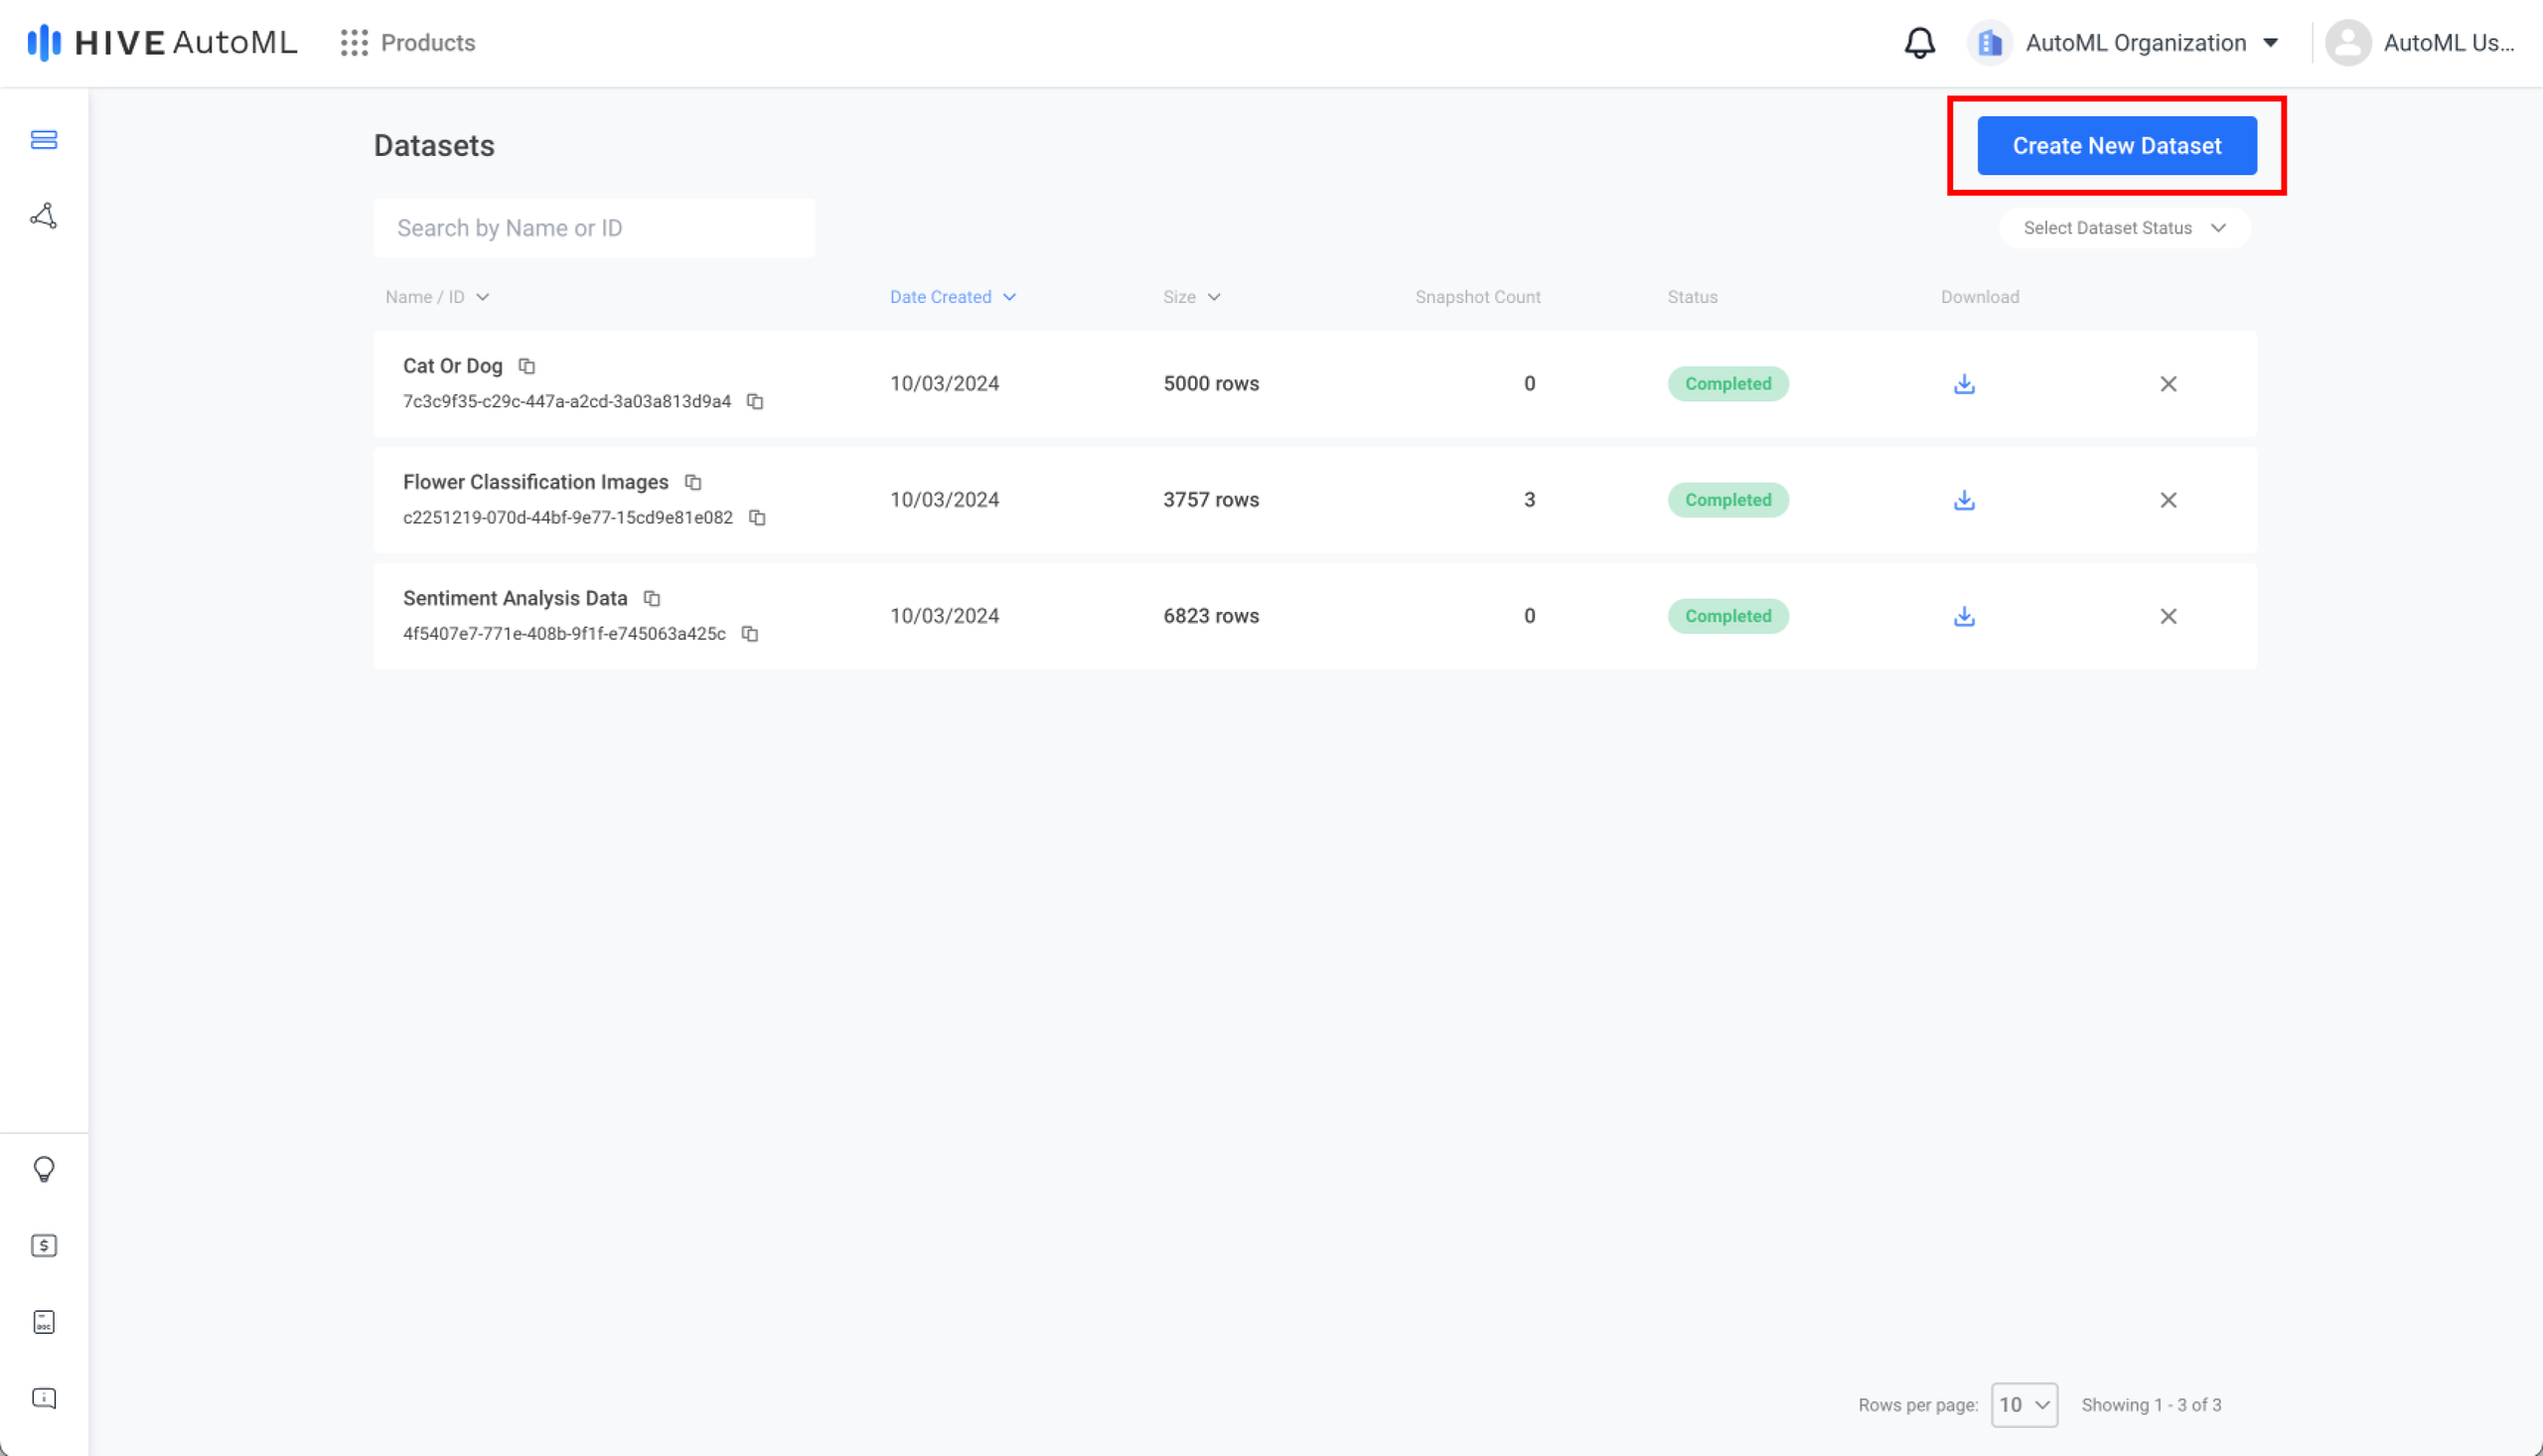Download the Sentiment Analysis Data dataset
Screen dimensions: 2543x1456
[x=1963, y=615]
